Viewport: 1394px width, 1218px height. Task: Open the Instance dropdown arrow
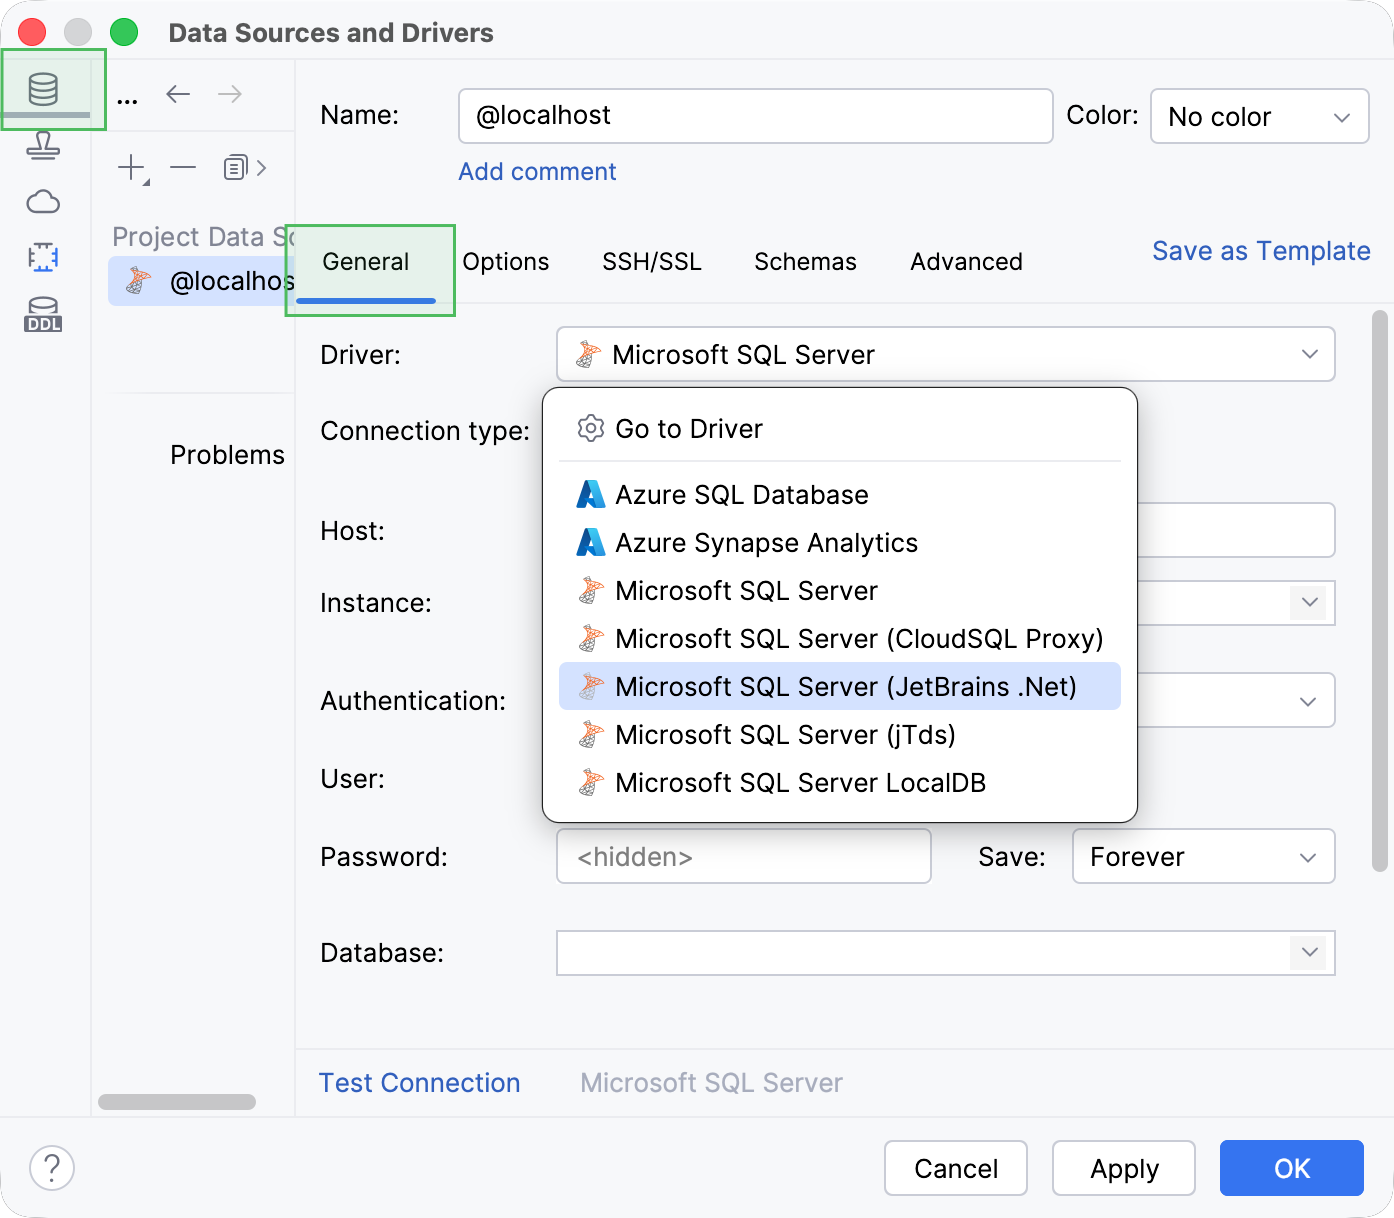tap(1308, 603)
